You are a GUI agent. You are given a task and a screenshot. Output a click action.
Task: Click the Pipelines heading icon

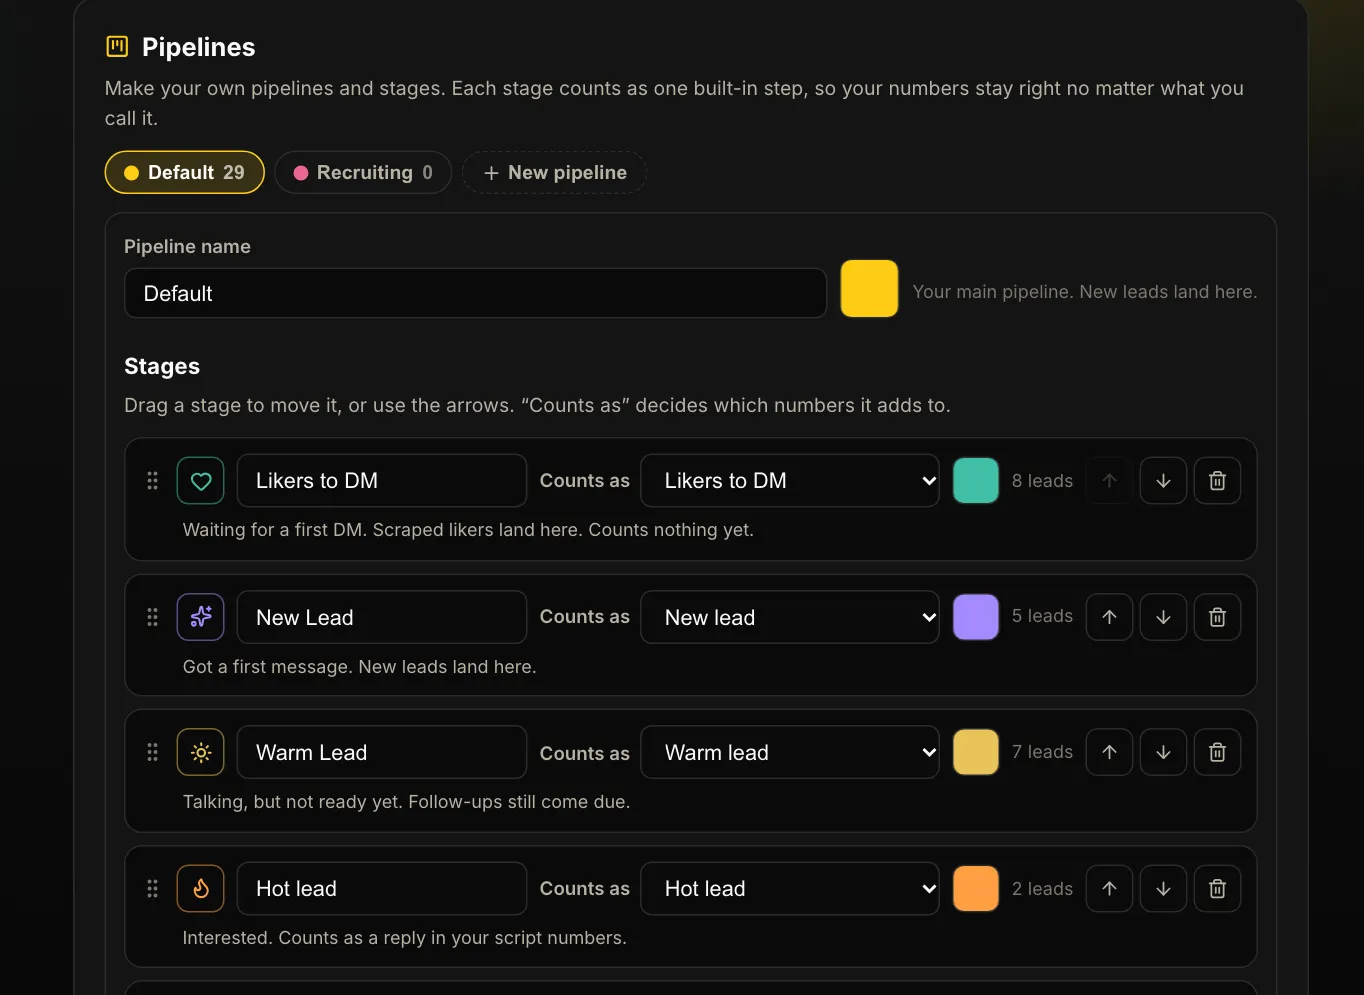tap(117, 46)
